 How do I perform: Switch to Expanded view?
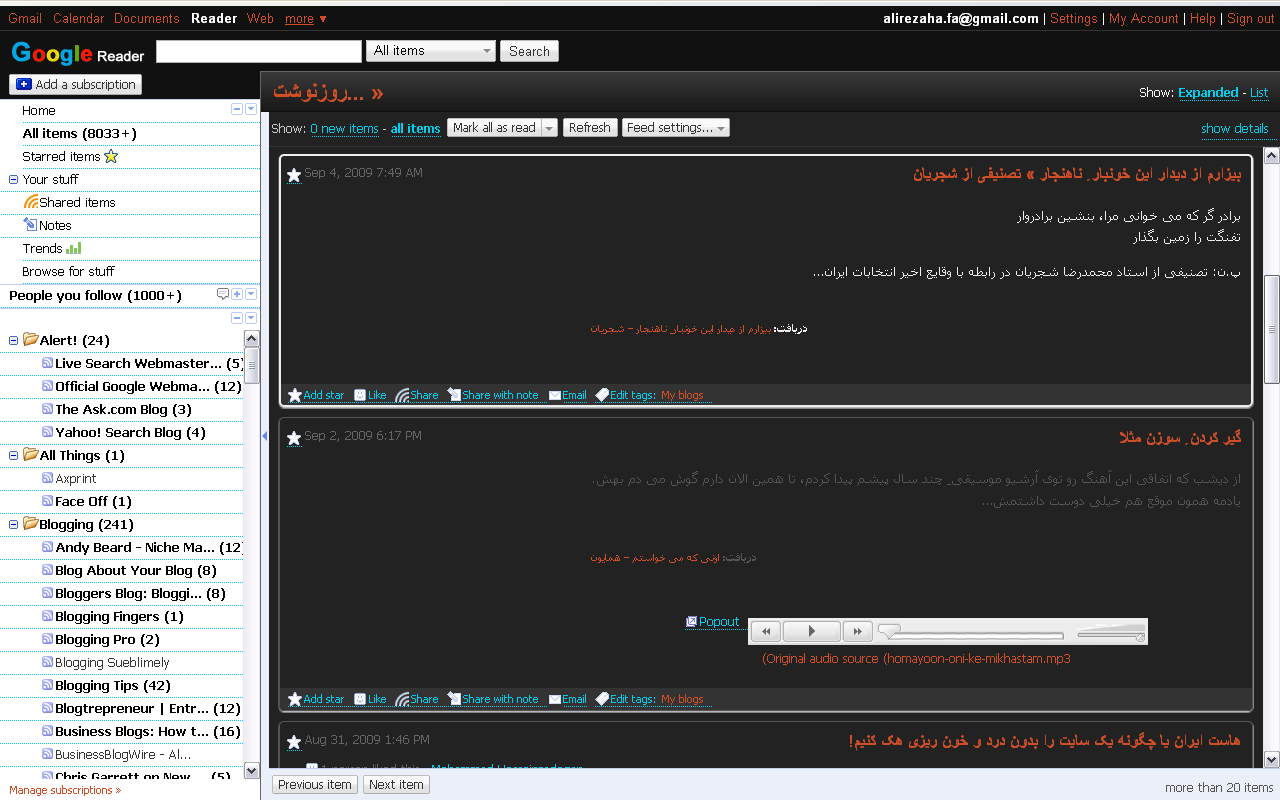1208,93
